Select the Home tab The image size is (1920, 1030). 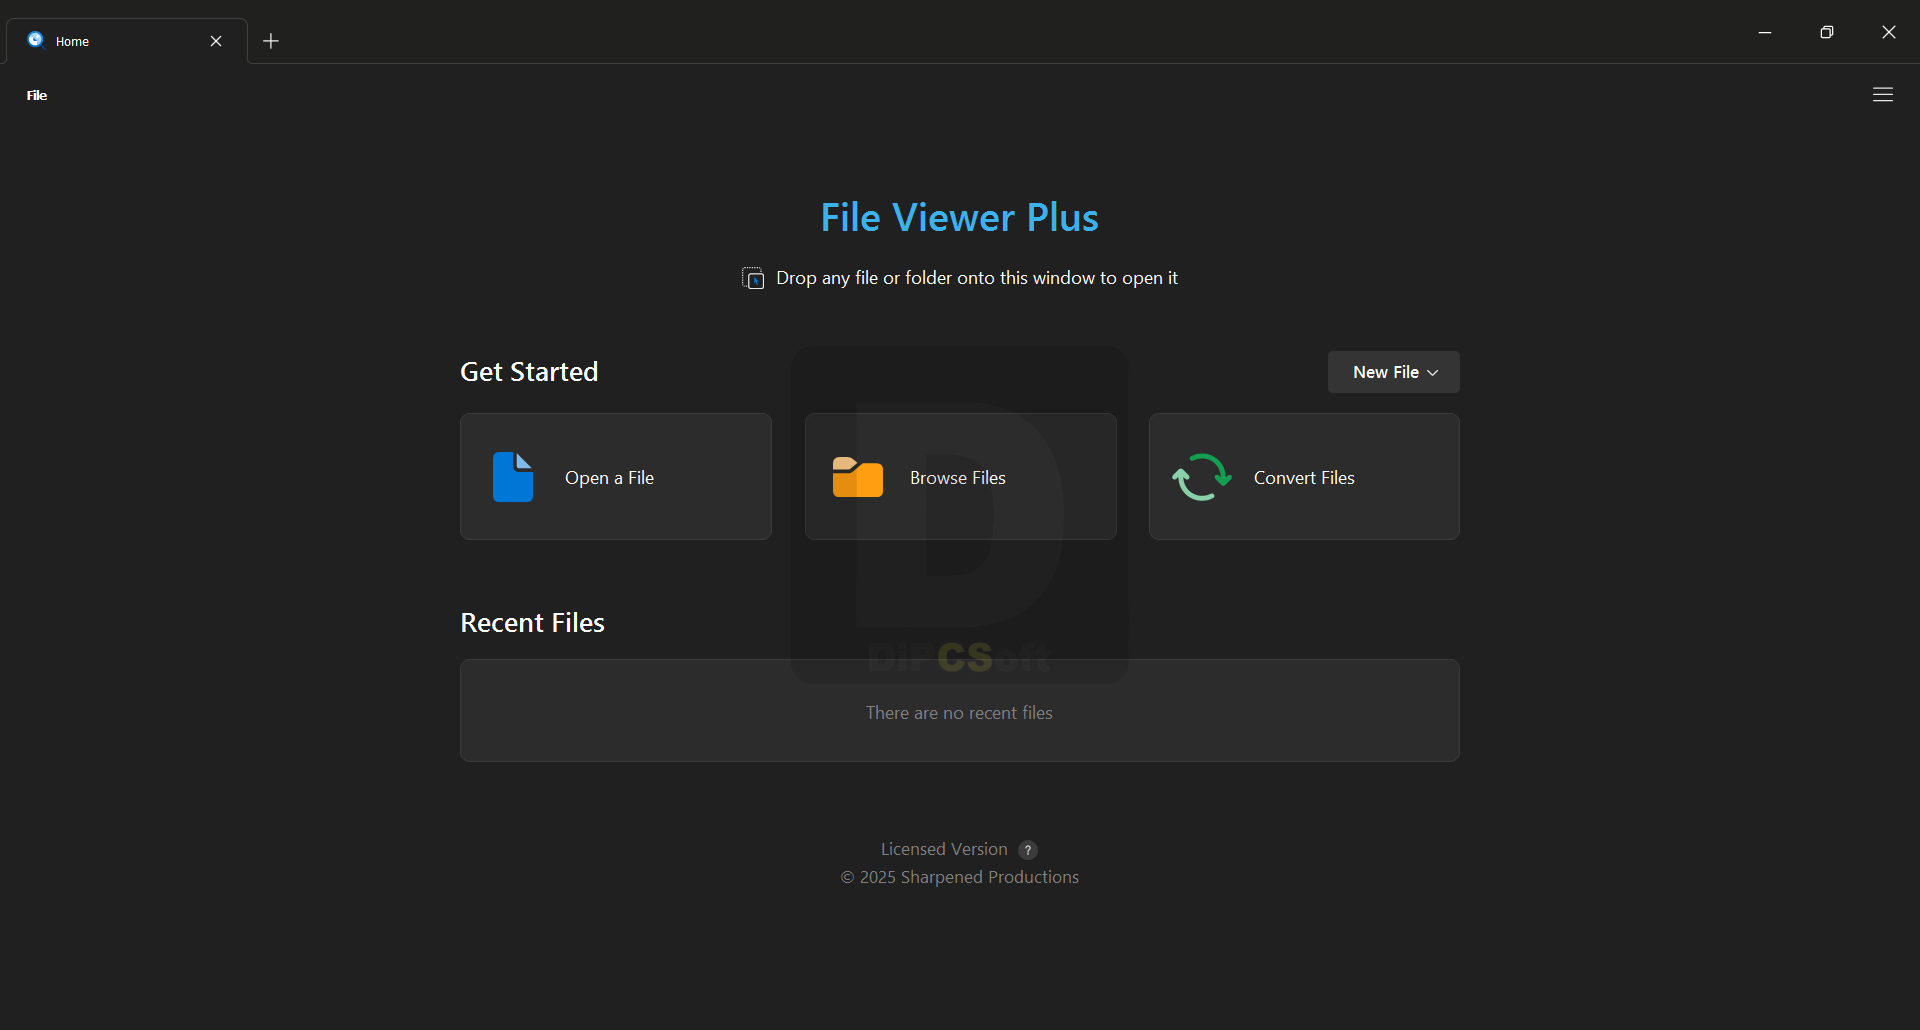tap(126, 41)
